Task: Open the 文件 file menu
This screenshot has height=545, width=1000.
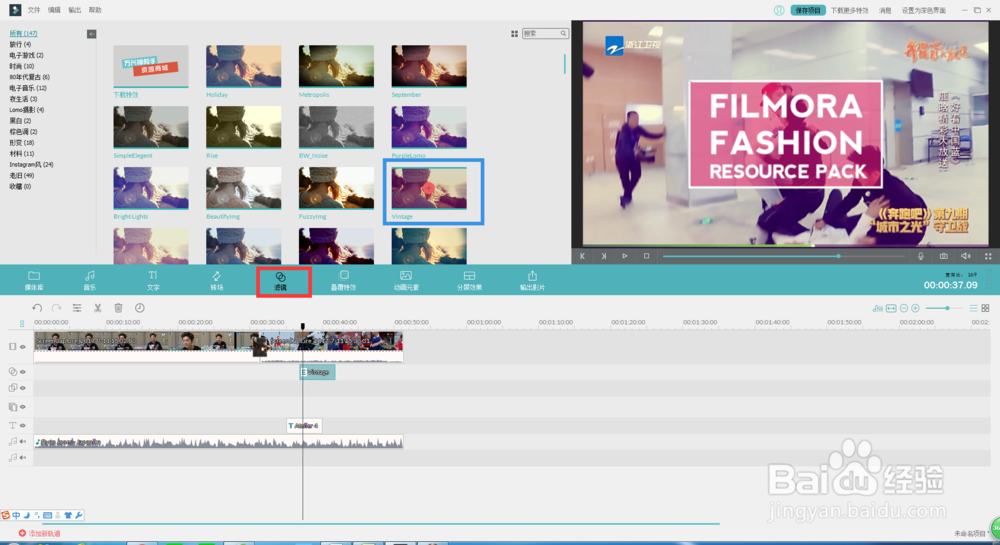Action: (34, 10)
